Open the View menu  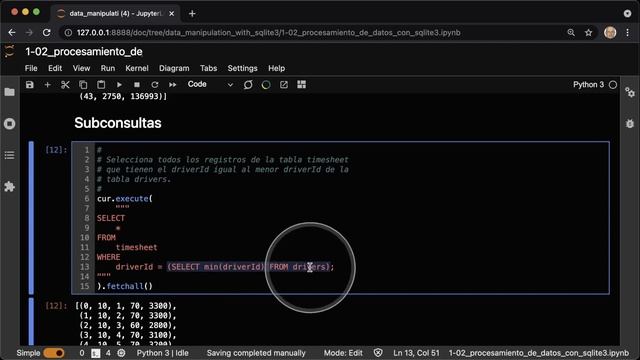(81, 68)
